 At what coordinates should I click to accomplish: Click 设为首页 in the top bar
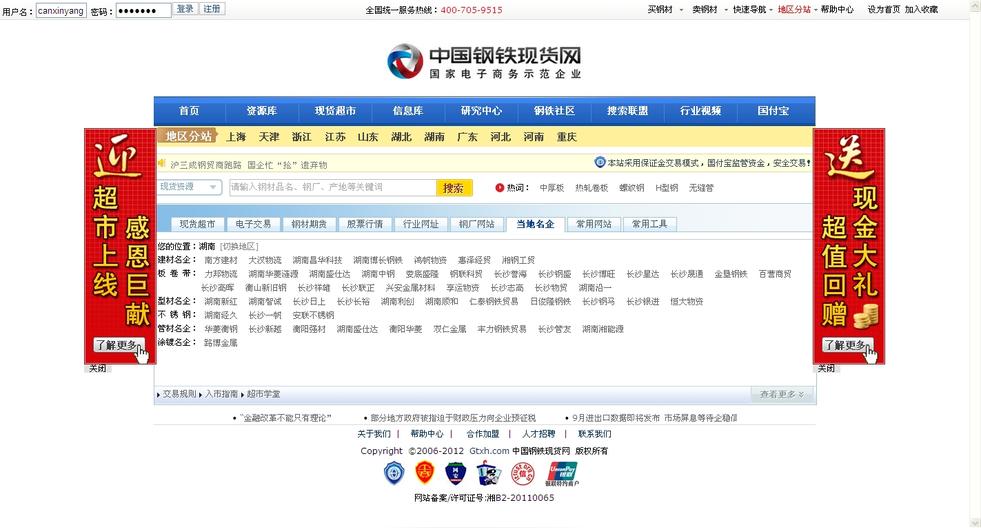pos(883,9)
